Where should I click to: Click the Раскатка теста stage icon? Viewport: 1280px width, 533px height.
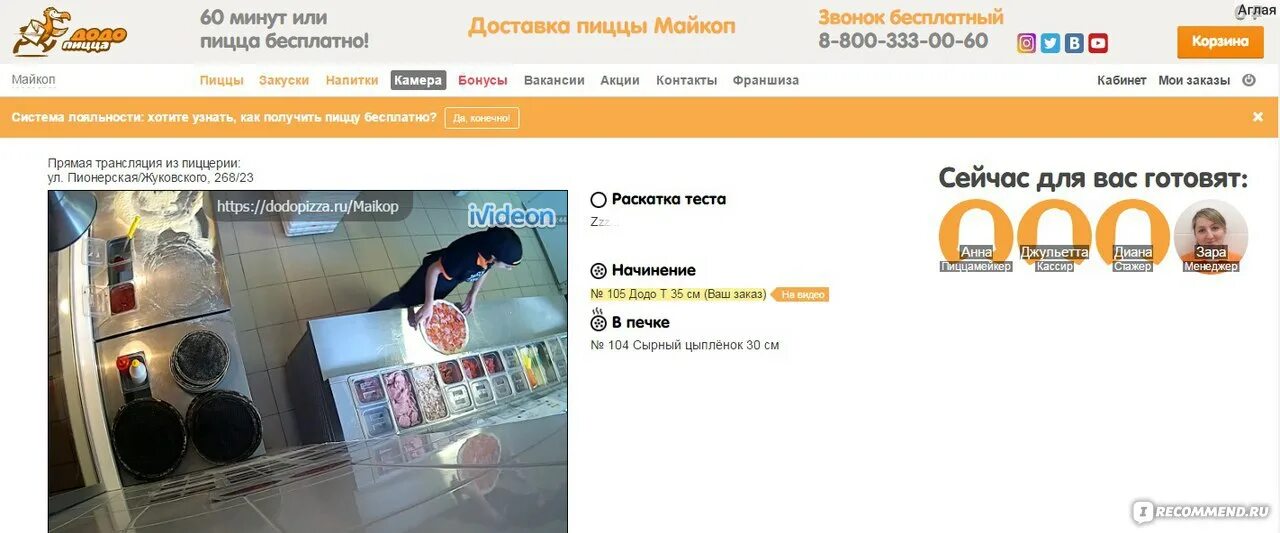point(599,199)
